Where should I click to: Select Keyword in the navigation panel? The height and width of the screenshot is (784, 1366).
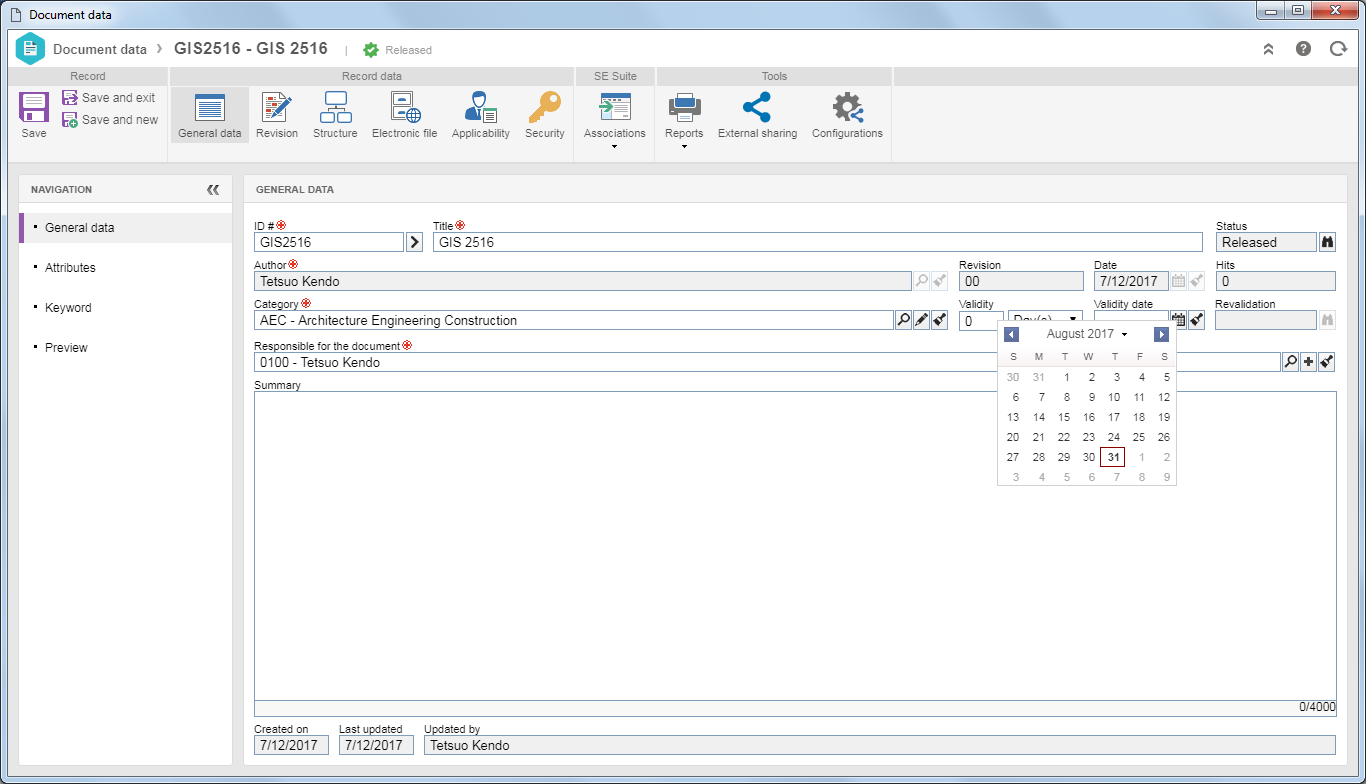68,308
